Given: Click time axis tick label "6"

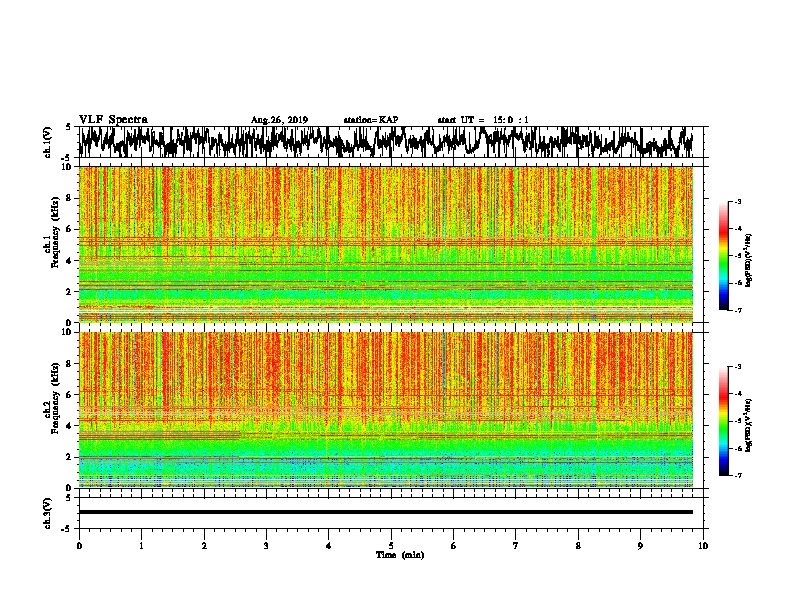Looking at the screenshot, I should pyautogui.click(x=453, y=546).
